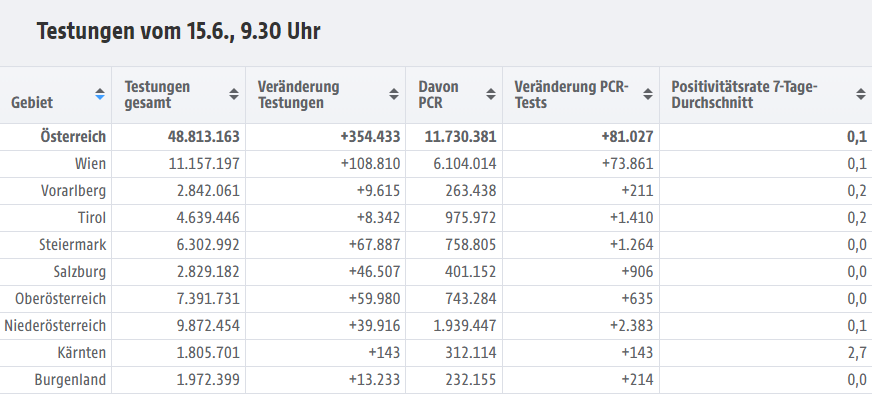Viewport: 872px width, 394px height.
Task: Click the Testungen gesamt header text
Action: [x=157, y=95]
